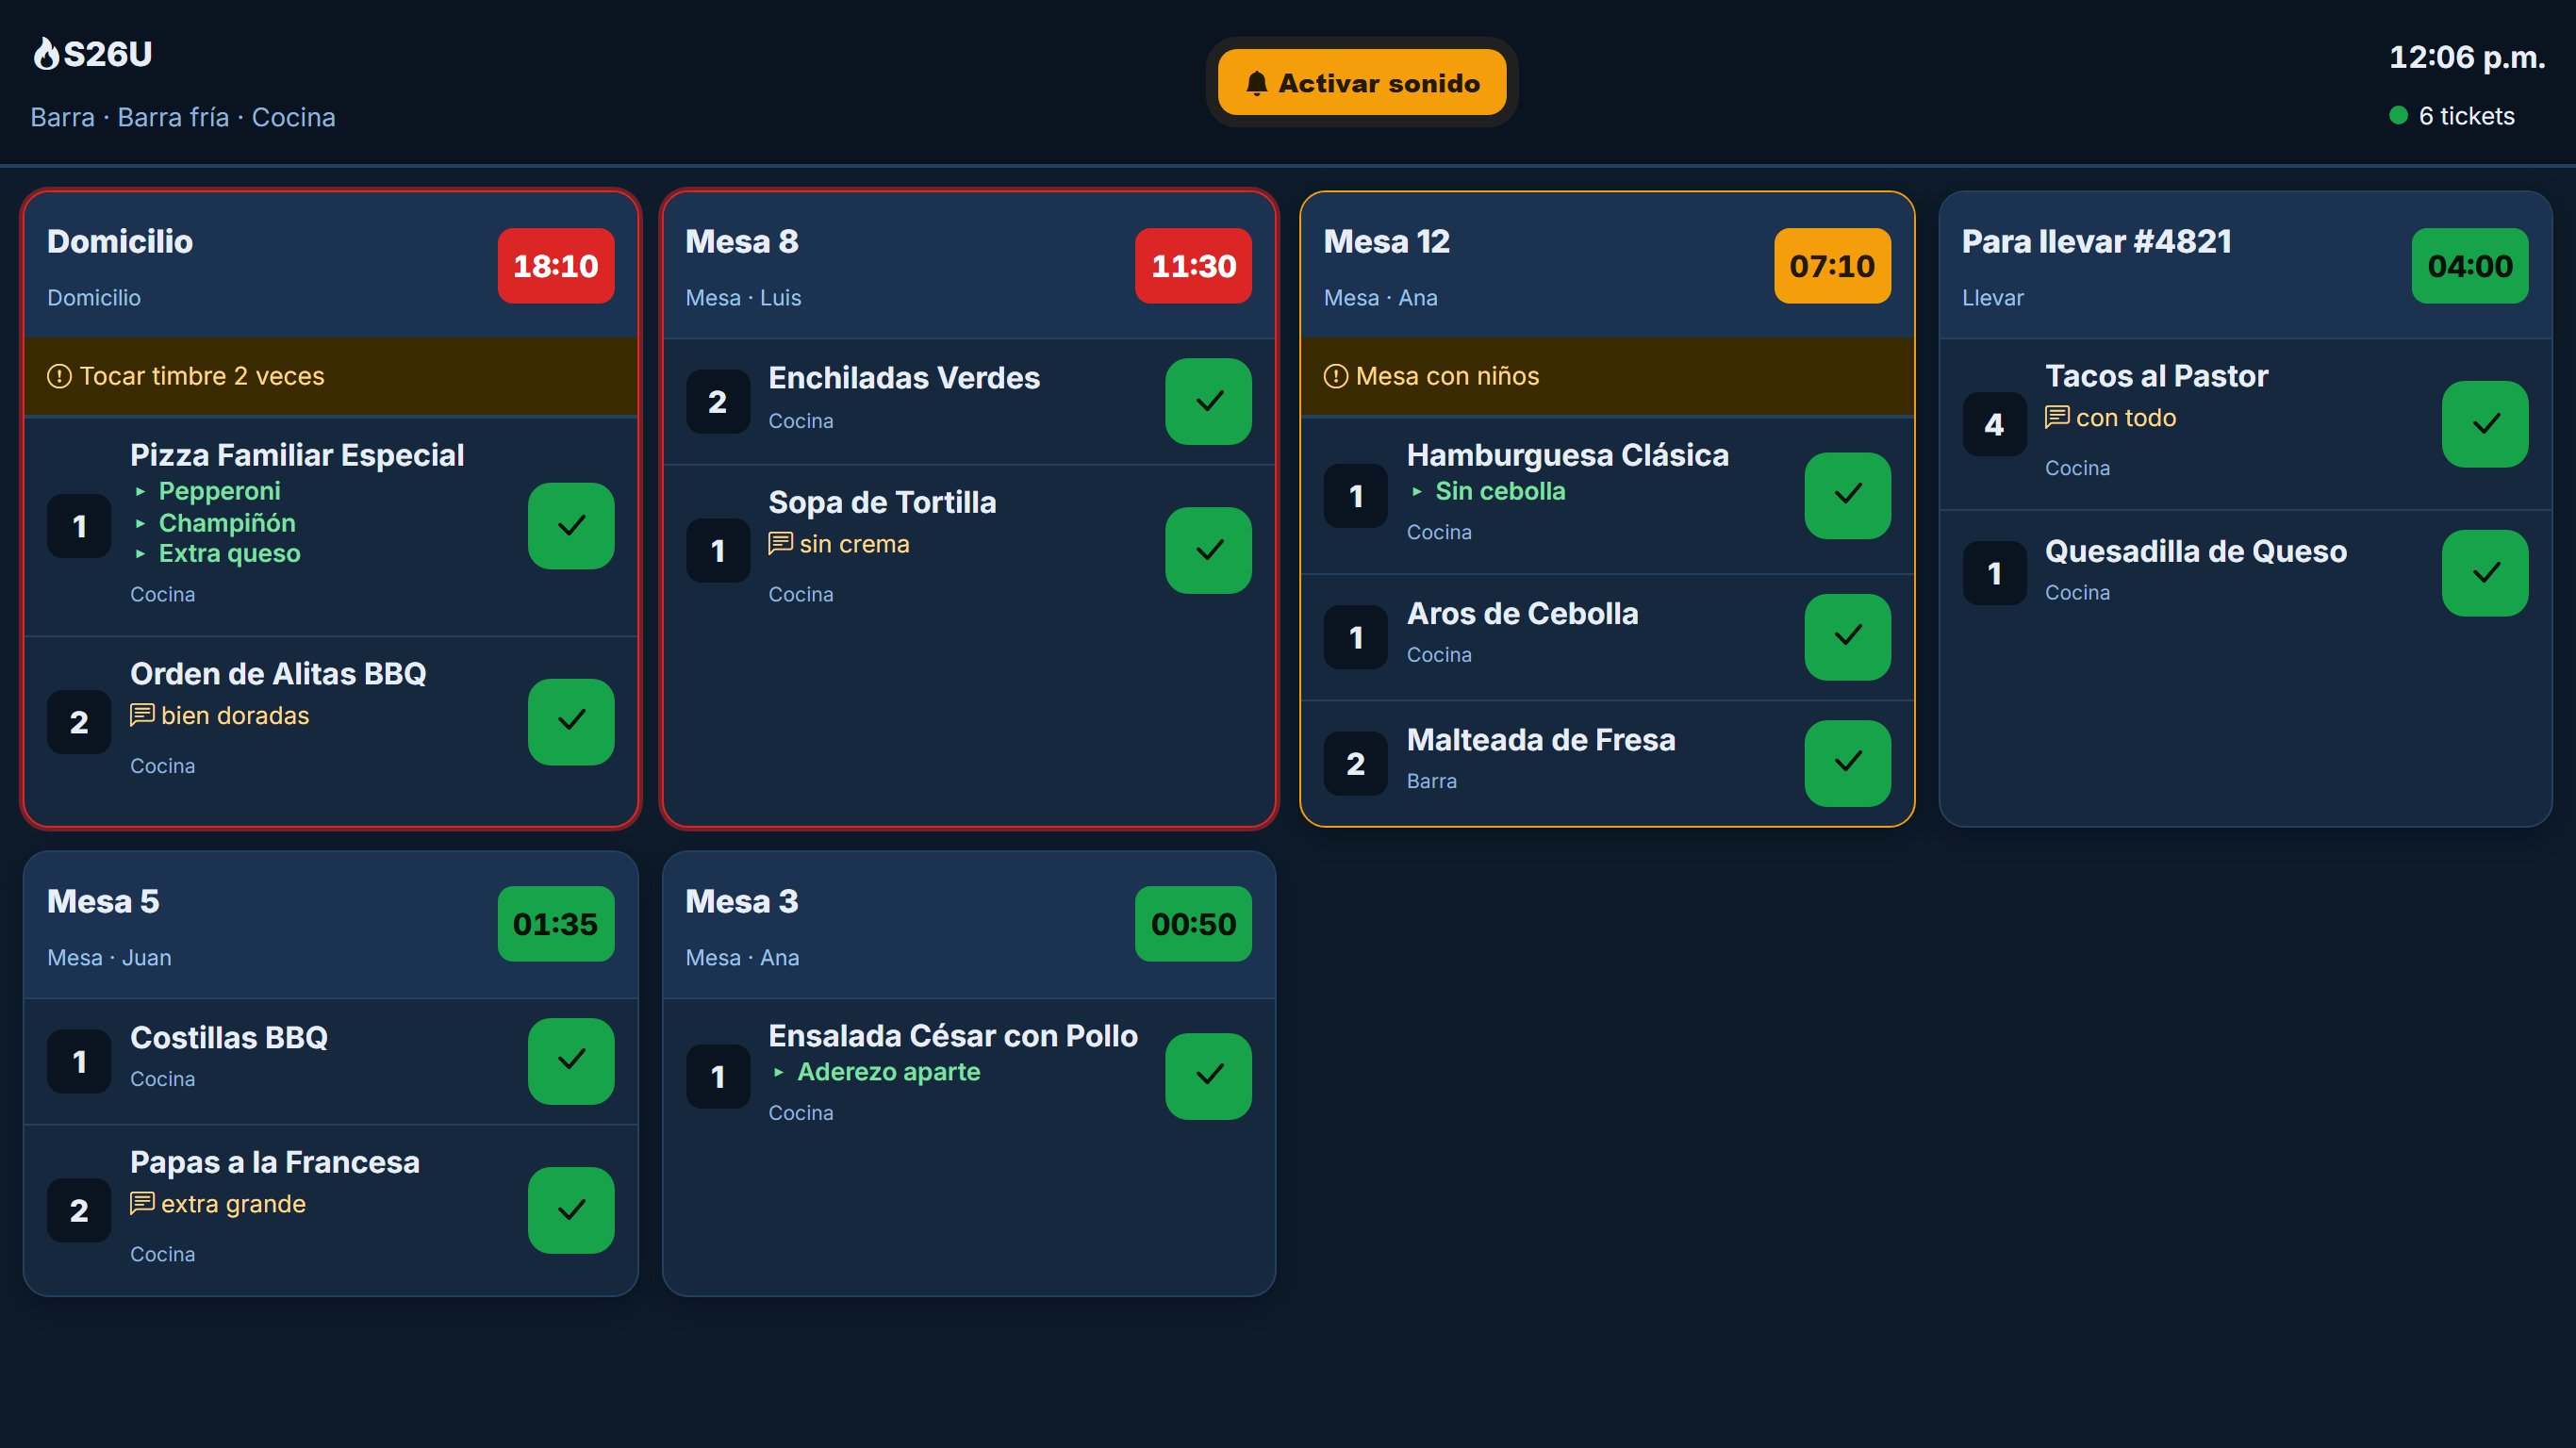Check off Quesadilla de Queso
This screenshot has height=1448, width=2576.
click(x=2485, y=573)
